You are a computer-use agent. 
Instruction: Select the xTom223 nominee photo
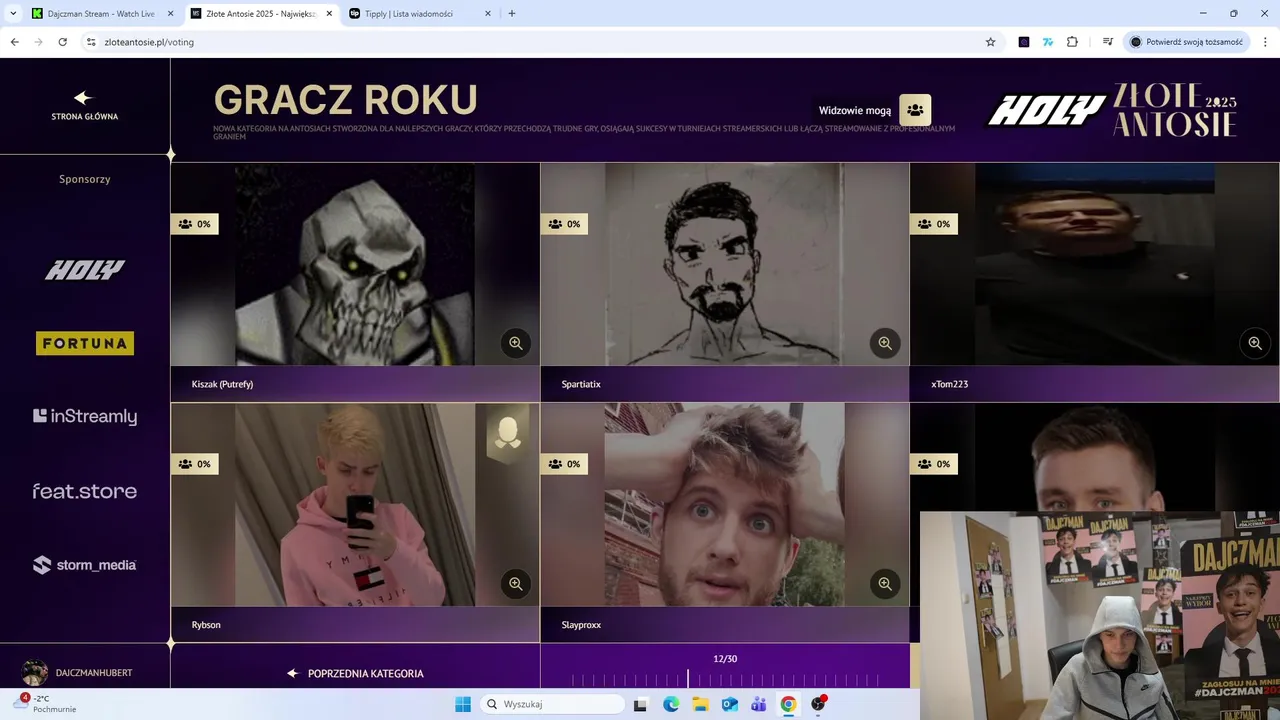coord(1095,265)
